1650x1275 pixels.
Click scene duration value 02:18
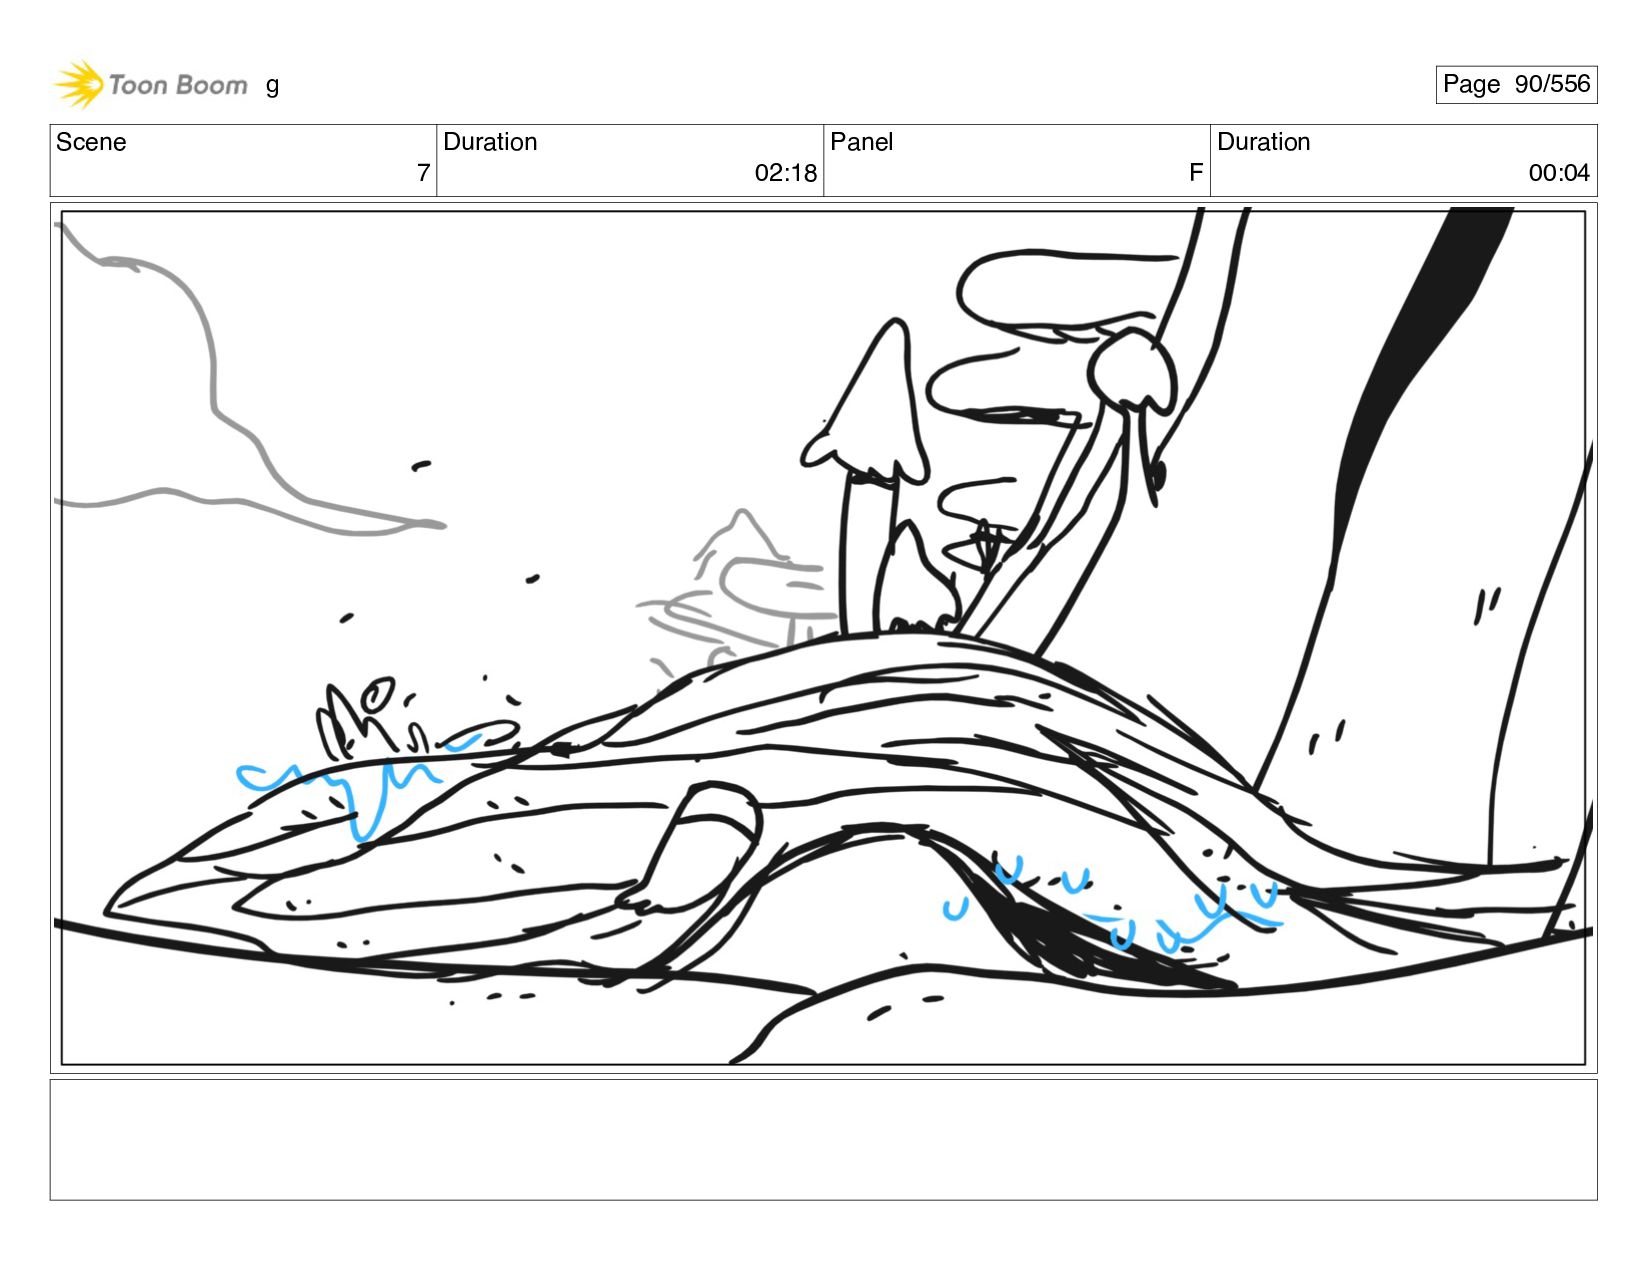pyautogui.click(x=786, y=173)
